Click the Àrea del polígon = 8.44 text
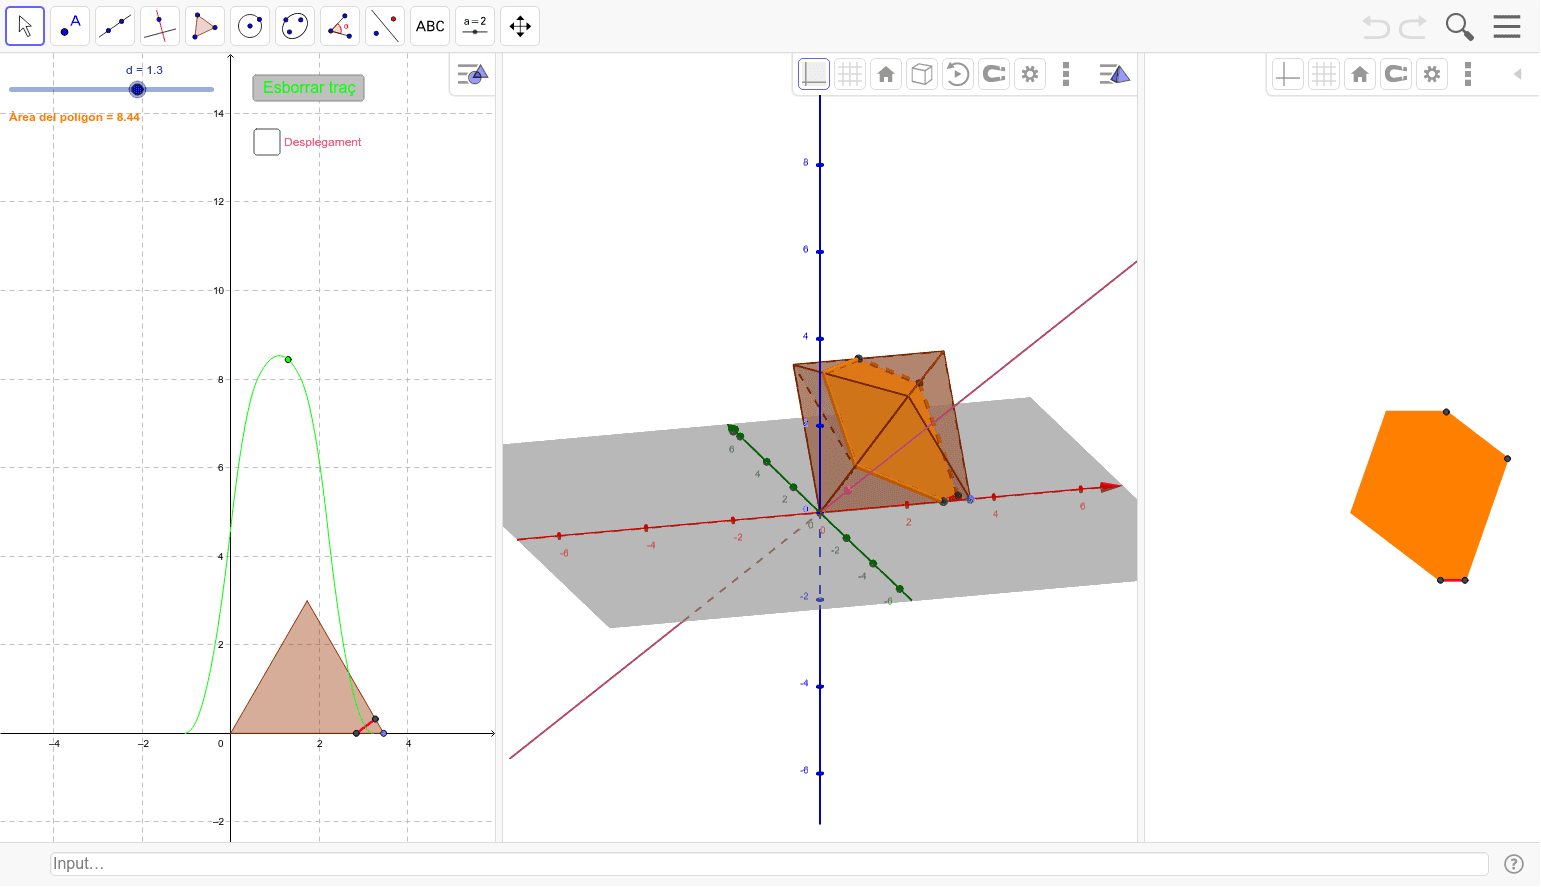This screenshot has width=1541, height=887. coord(75,117)
